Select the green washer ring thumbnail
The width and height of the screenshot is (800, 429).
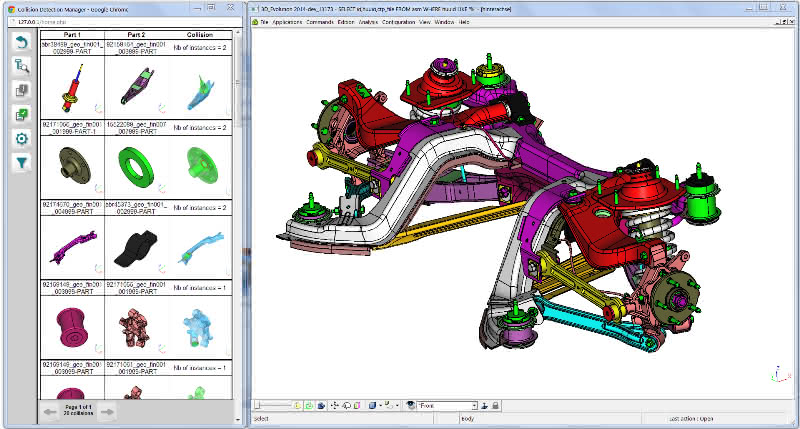[x=136, y=167]
